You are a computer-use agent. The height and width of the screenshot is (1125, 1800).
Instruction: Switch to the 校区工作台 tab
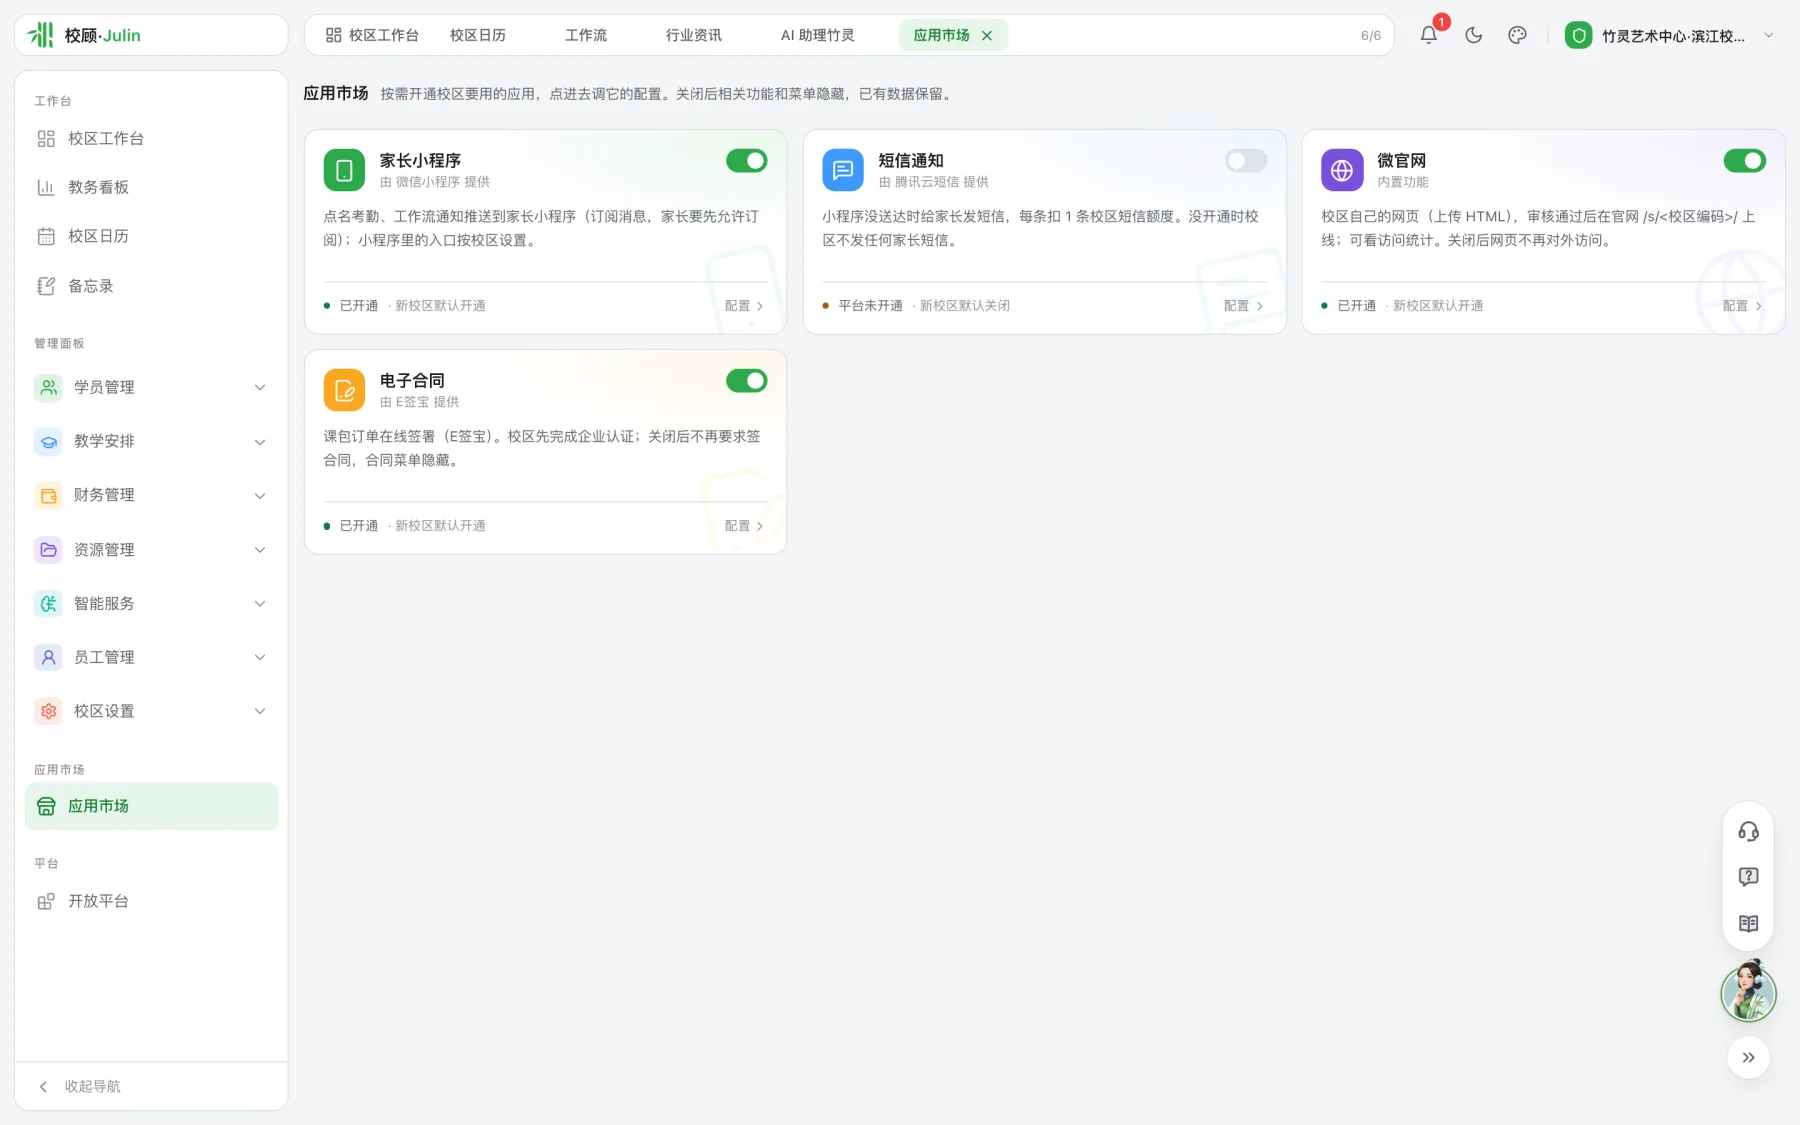click(x=372, y=35)
